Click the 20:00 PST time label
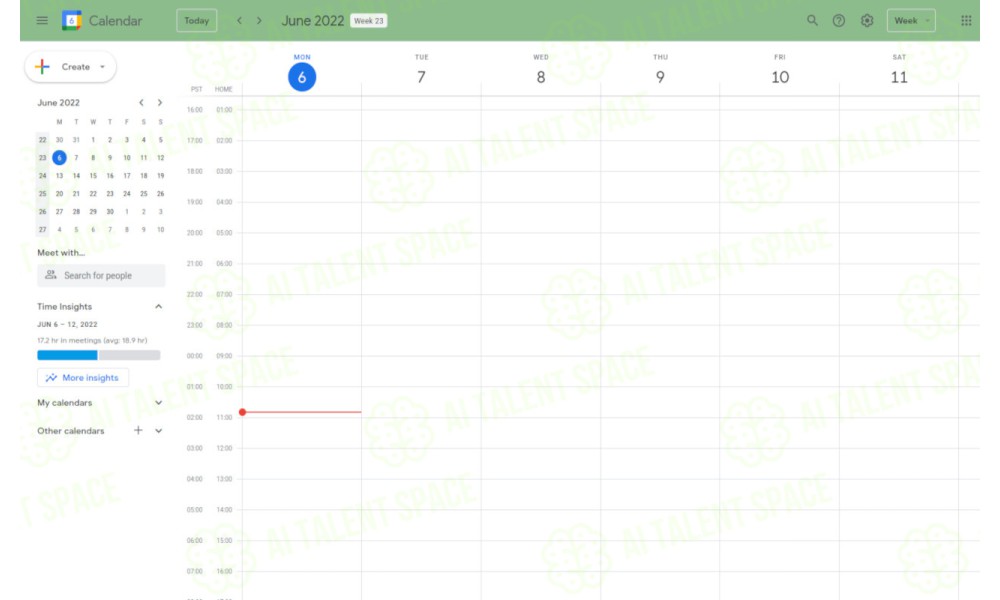Viewport: 1000px width, 600px height. click(195, 233)
